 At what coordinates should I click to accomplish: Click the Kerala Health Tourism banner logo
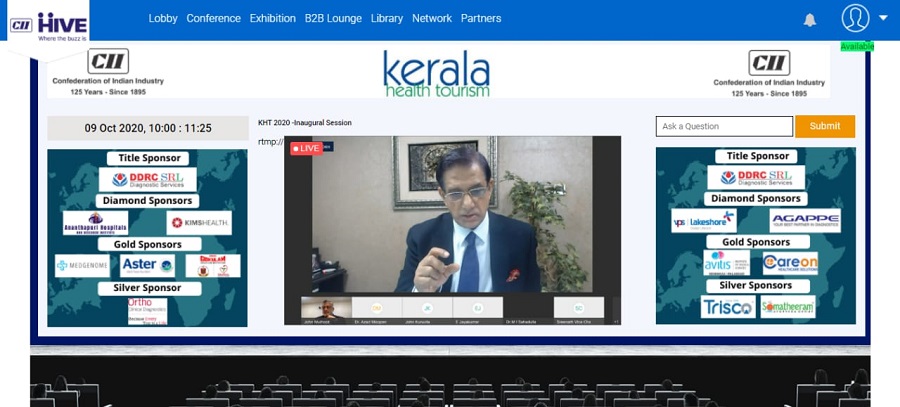point(436,74)
